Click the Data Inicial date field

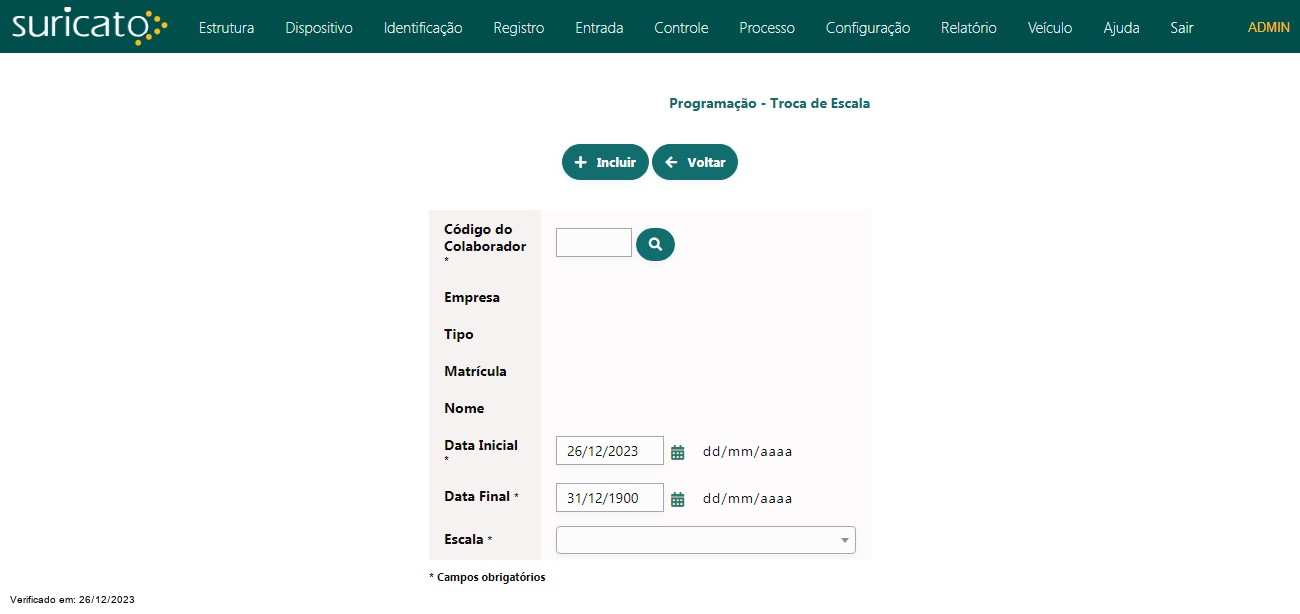point(609,451)
